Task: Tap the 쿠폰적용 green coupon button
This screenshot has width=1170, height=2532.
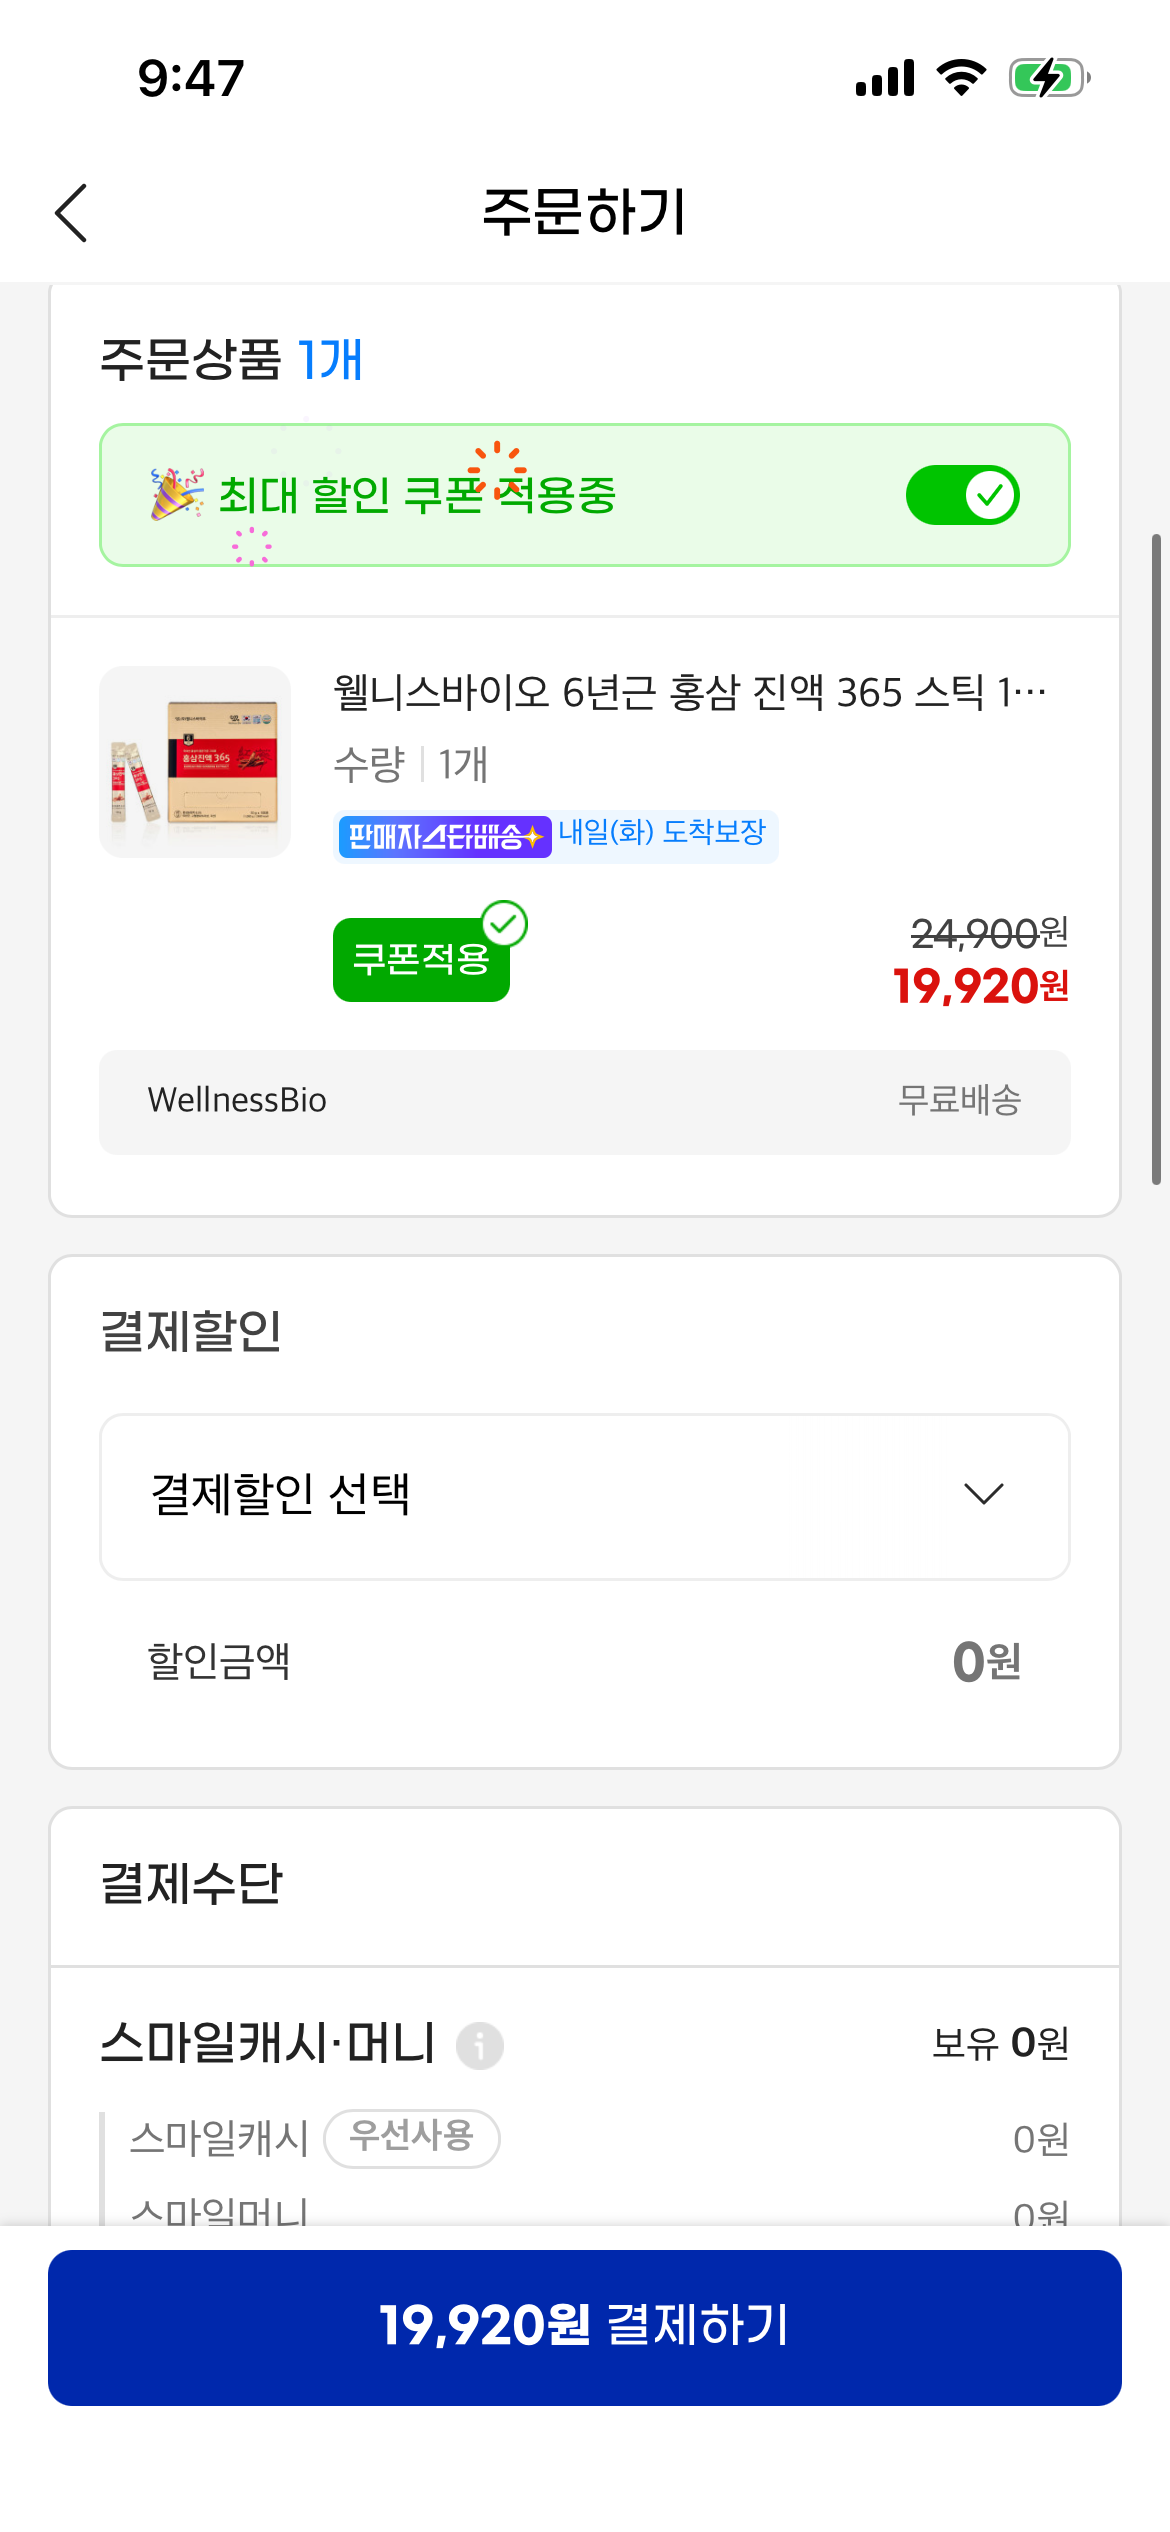Action: pos(420,961)
